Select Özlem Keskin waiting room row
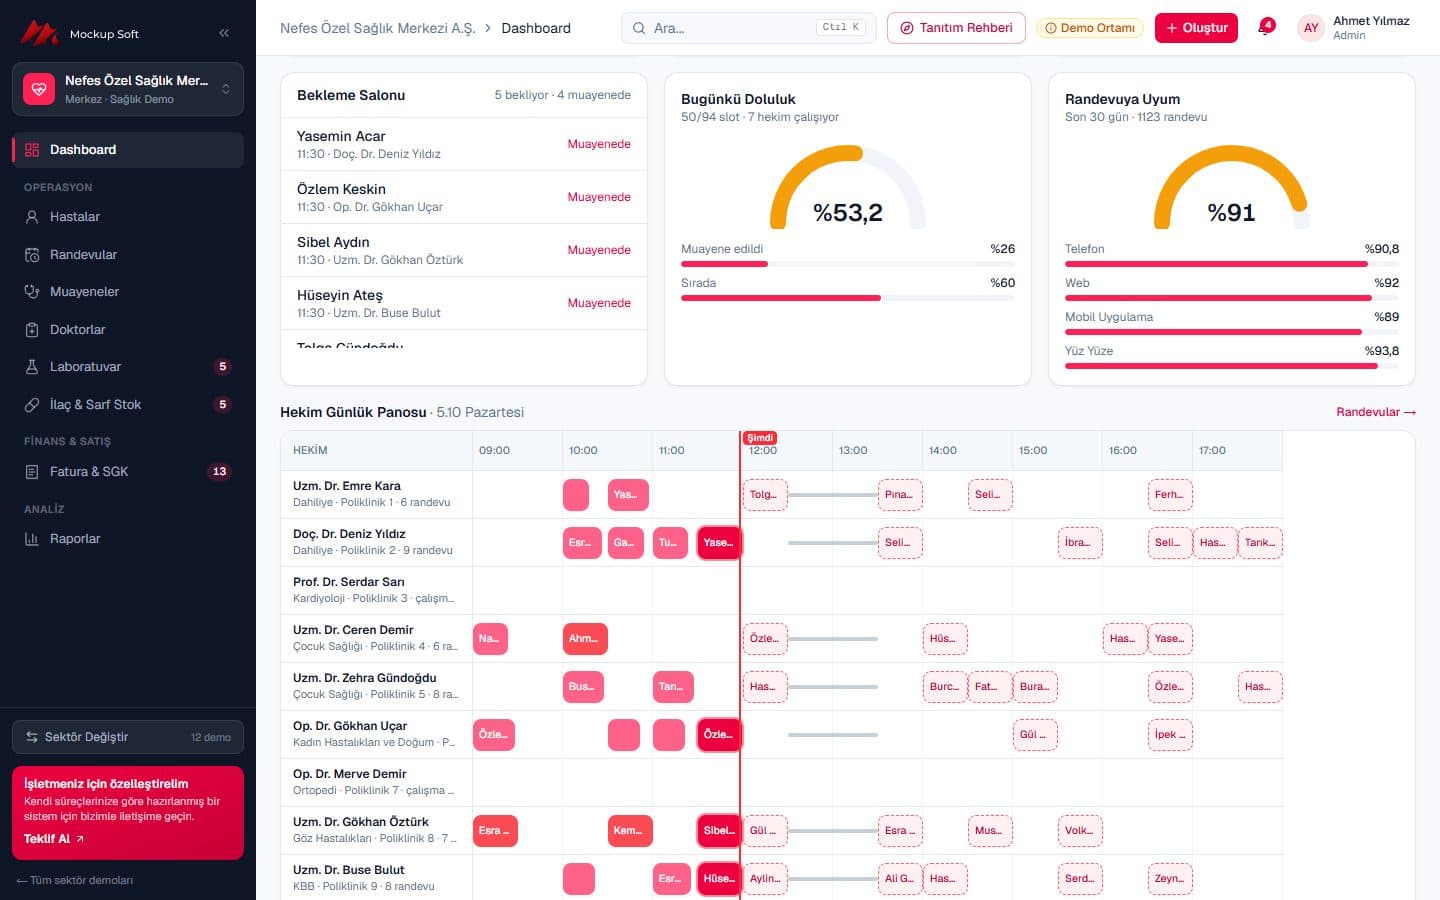The height and width of the screenshot is (900, 1440). [464, 197]
